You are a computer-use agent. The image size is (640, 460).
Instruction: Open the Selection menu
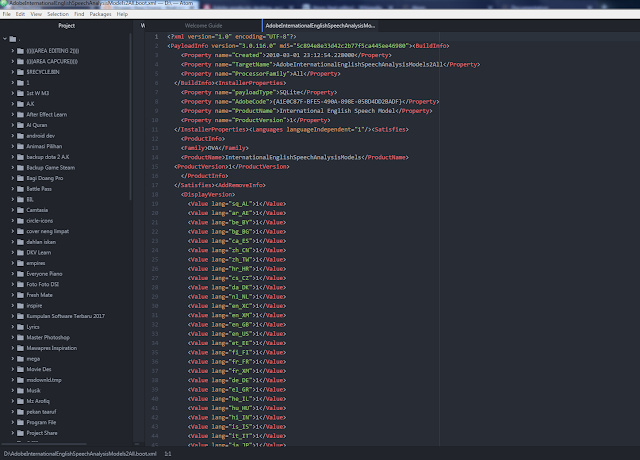[x=58, y=14]
